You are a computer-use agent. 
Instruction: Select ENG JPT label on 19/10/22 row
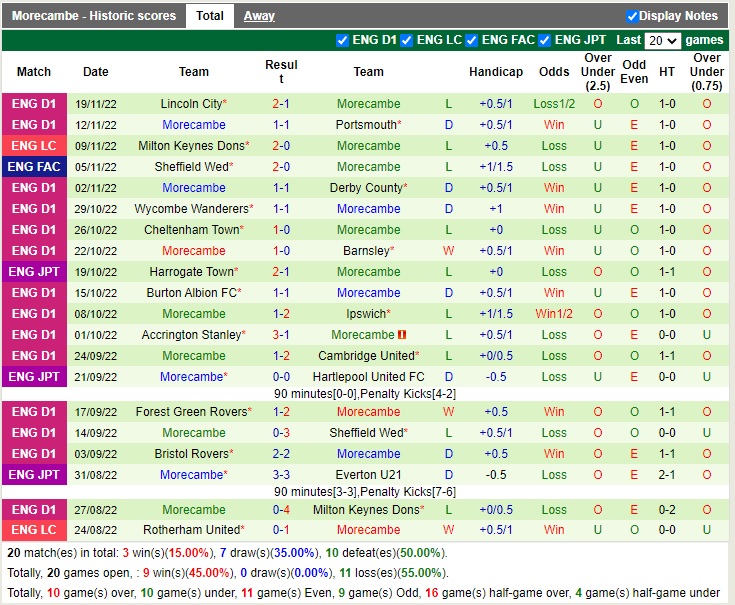click(34, 272)
